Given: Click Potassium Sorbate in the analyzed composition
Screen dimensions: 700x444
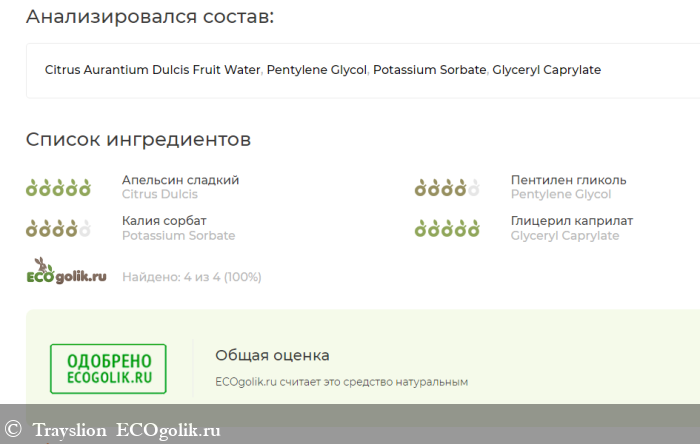Looking at the screenshot, I should (429, 70).
